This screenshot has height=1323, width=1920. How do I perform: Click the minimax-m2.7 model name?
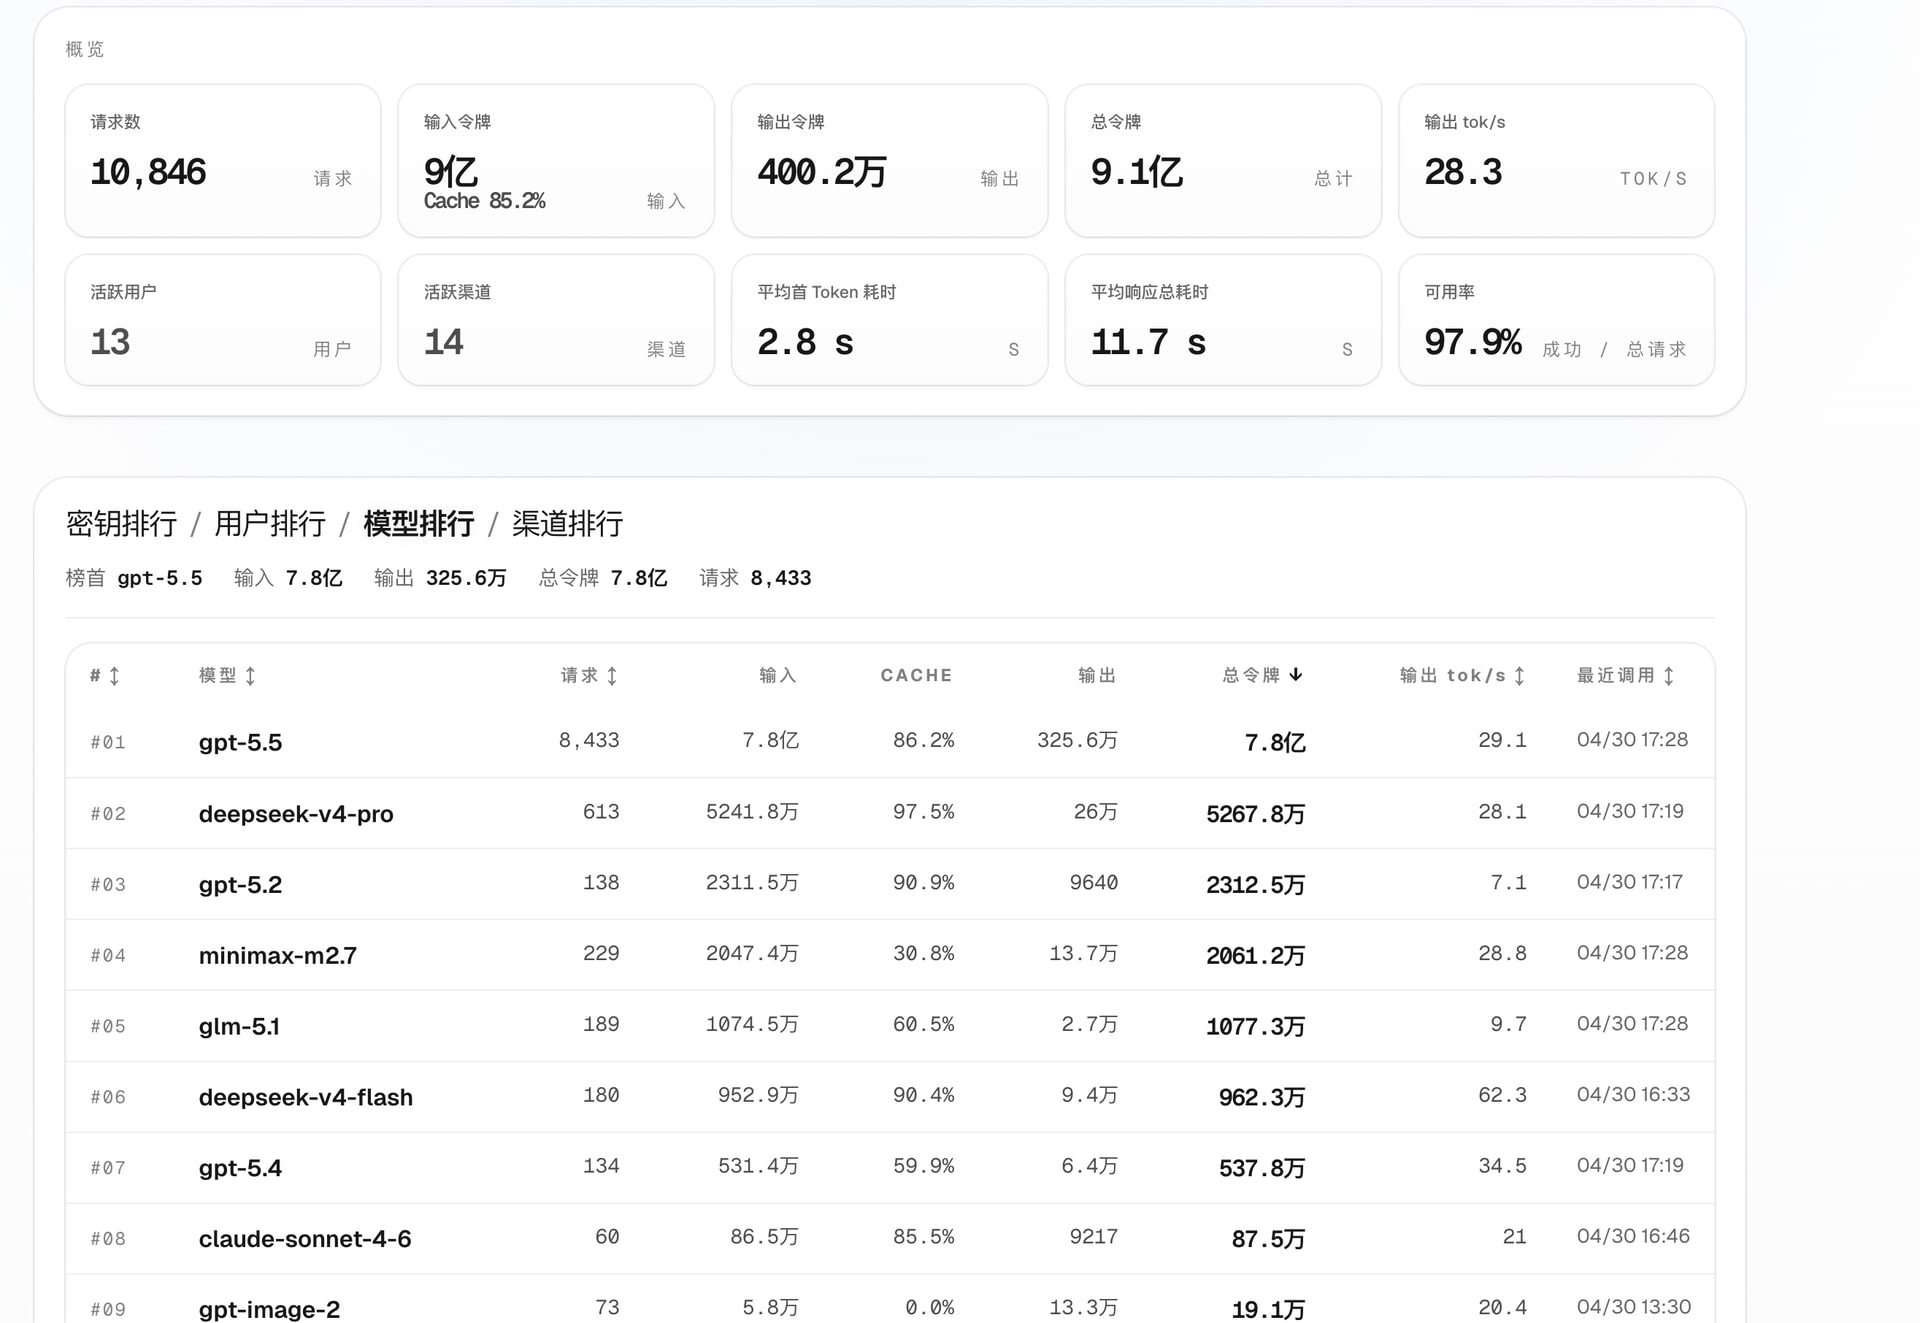coord(278,955)
